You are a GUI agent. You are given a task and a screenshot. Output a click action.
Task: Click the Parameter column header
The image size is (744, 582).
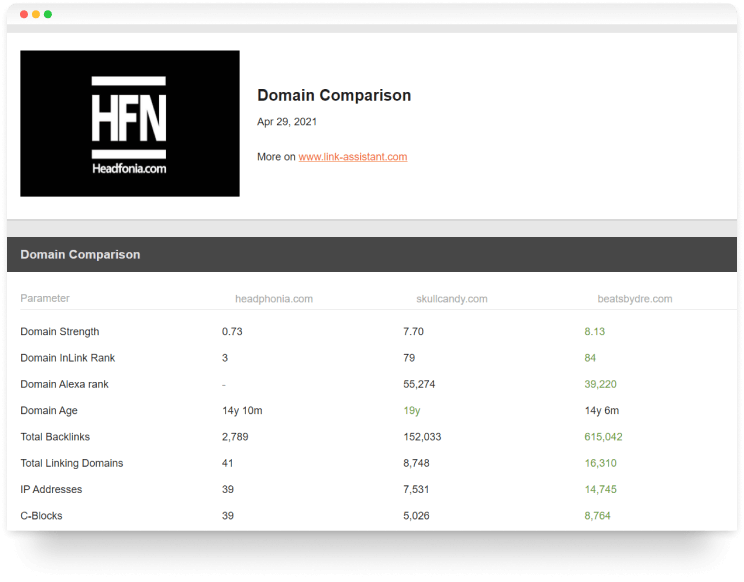point(45,299)
